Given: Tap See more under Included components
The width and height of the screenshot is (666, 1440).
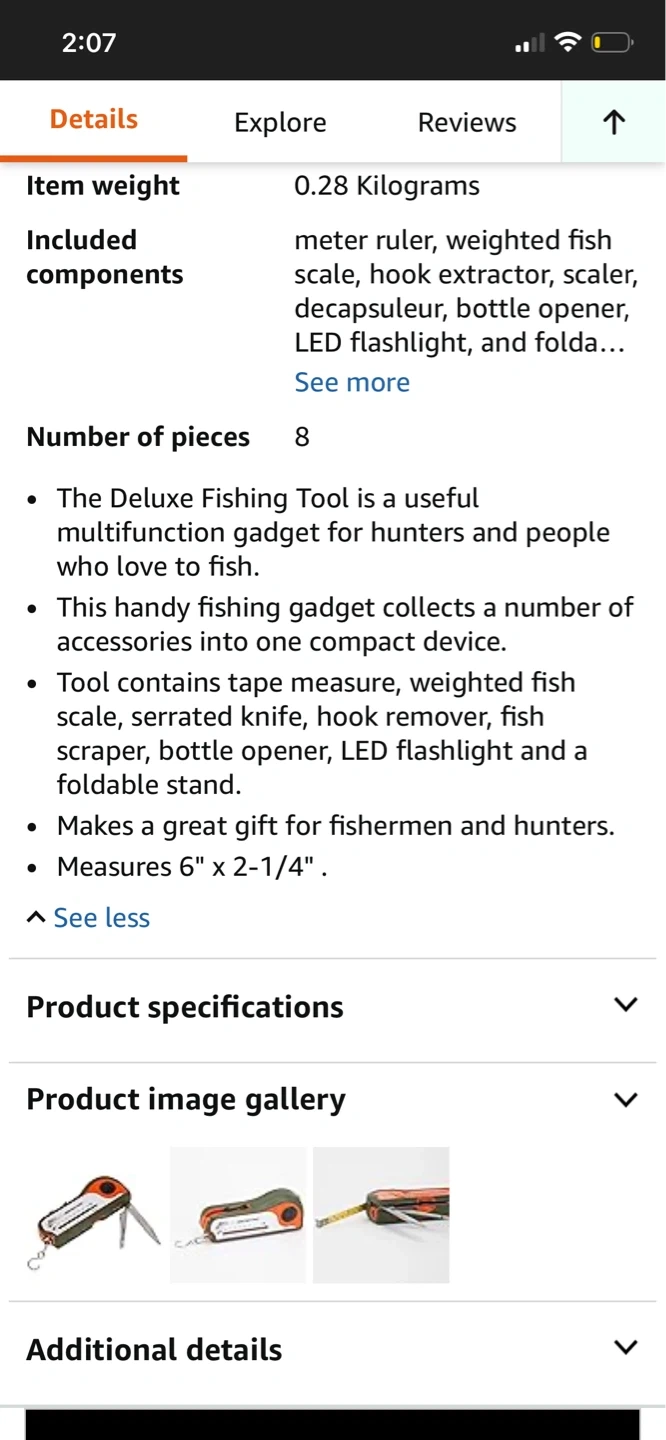Looking at the screenshot, I should coord(352,382).
